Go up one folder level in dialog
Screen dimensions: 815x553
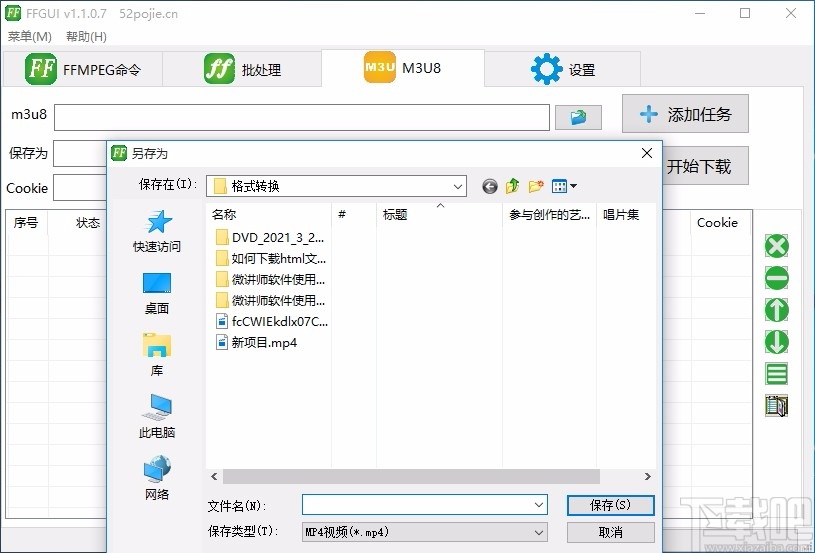512,186
